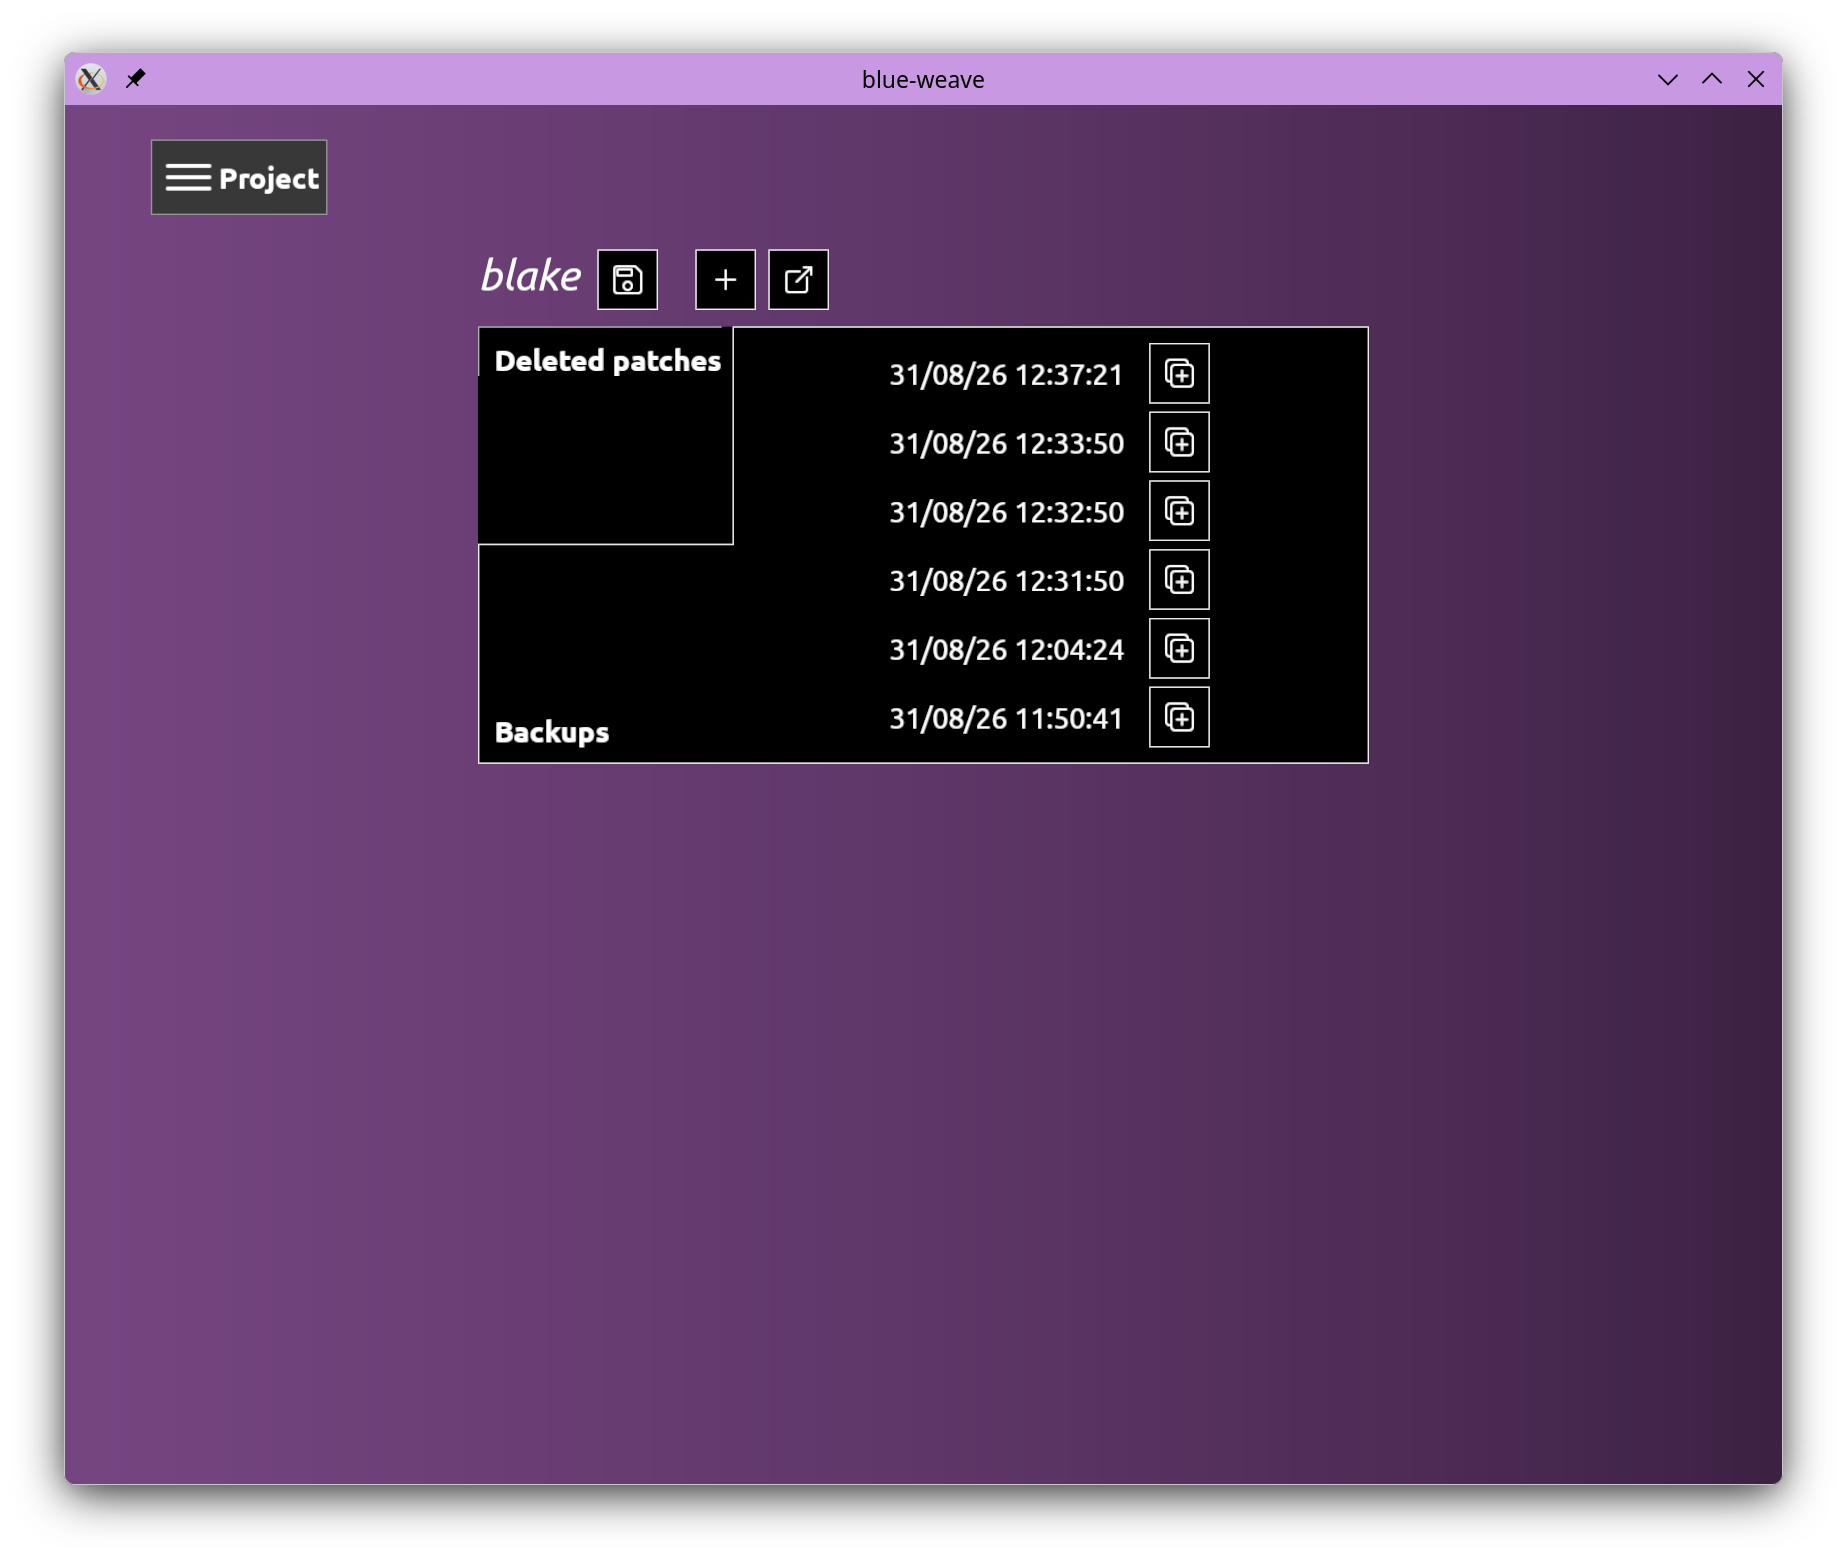The height and width of the screenshot is (1561, 1847).
Task: Select the Deleted patches section heading
Action: [607, 361]
